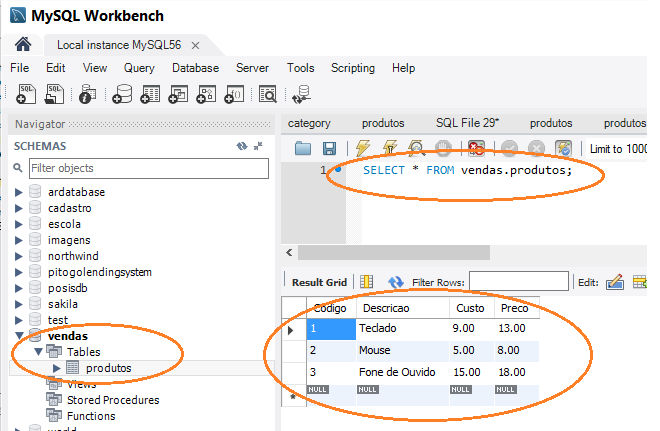The height and width of the screenshot is (431, 660).
Task: Go to the Workbench home screen icon
Action: [x=23, y=44]
